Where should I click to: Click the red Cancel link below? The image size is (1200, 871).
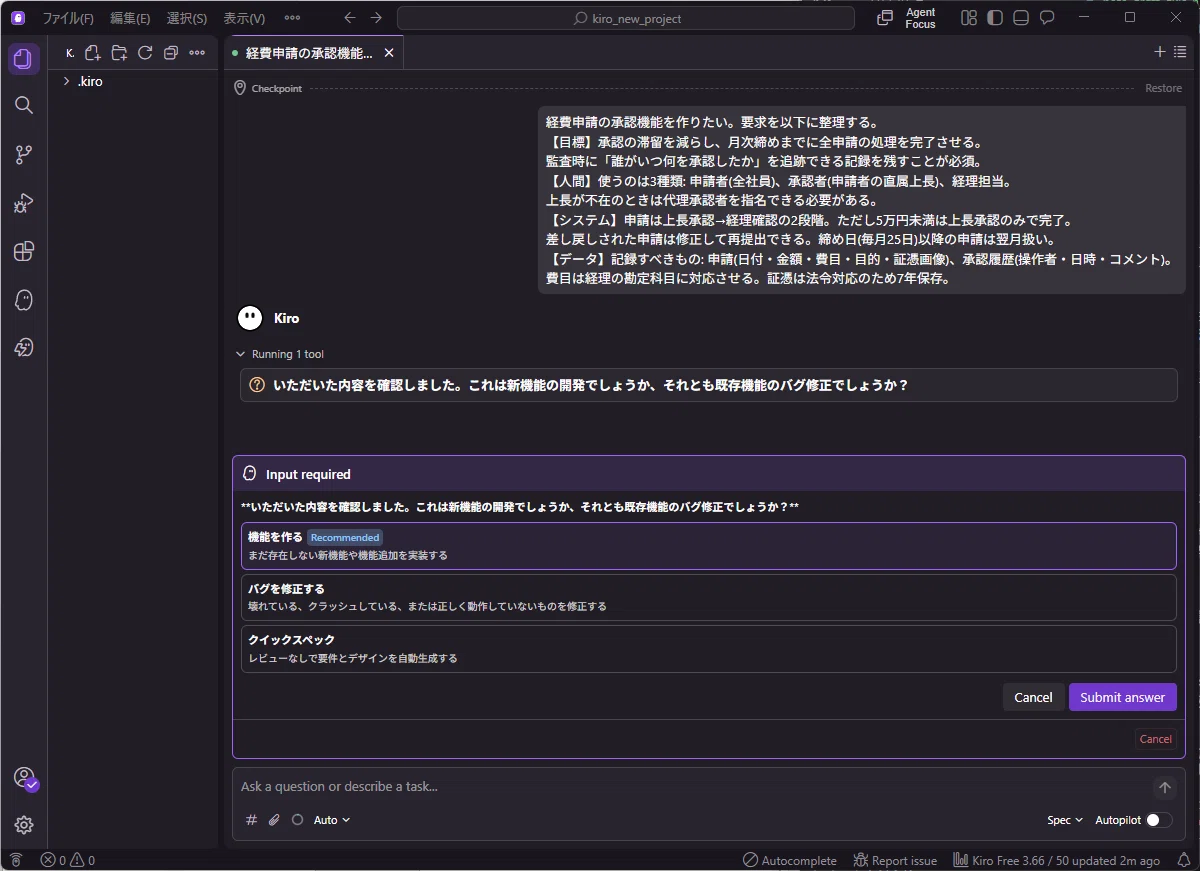coord(1155,739)
